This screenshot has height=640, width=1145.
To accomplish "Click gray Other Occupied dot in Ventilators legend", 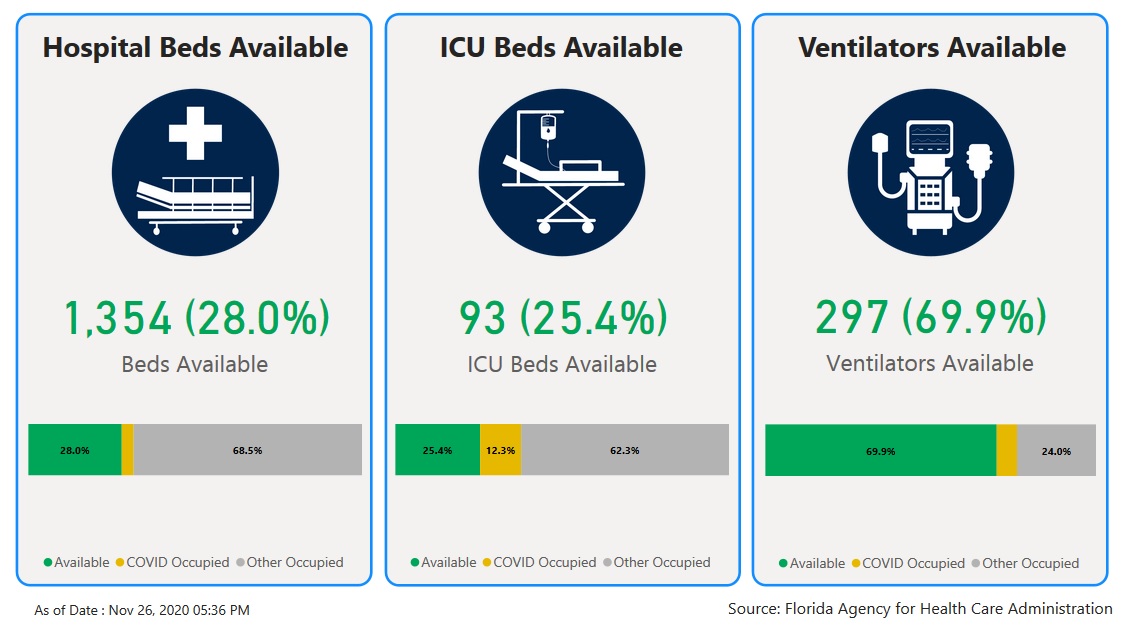I will coord(975,564).
